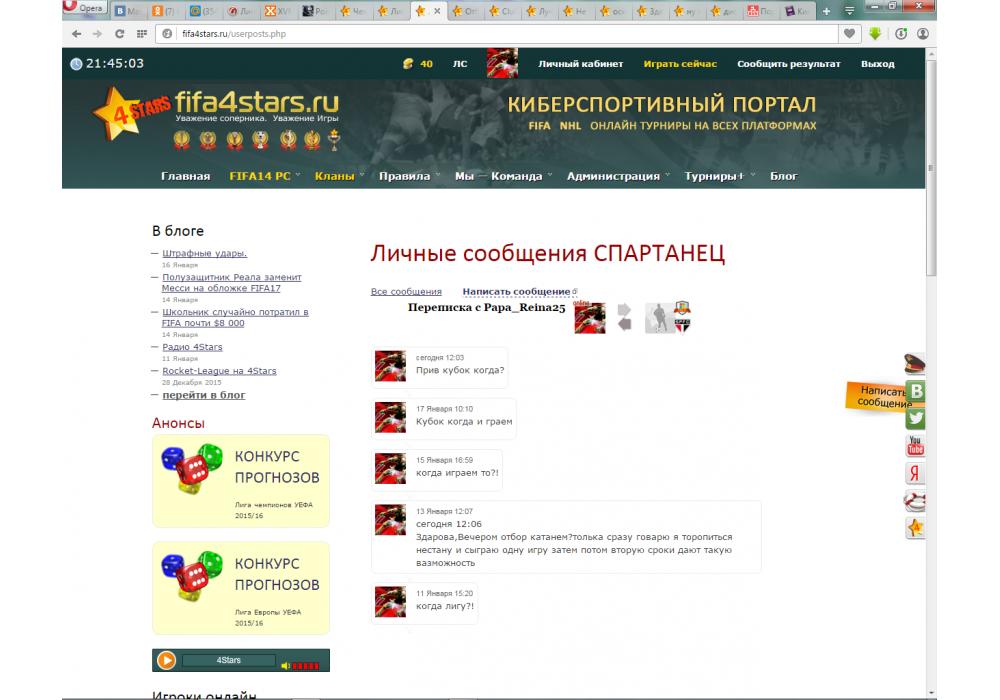Mute the radio with the speaker icon
Screen dimensions: 1000x700
point(285,664)
